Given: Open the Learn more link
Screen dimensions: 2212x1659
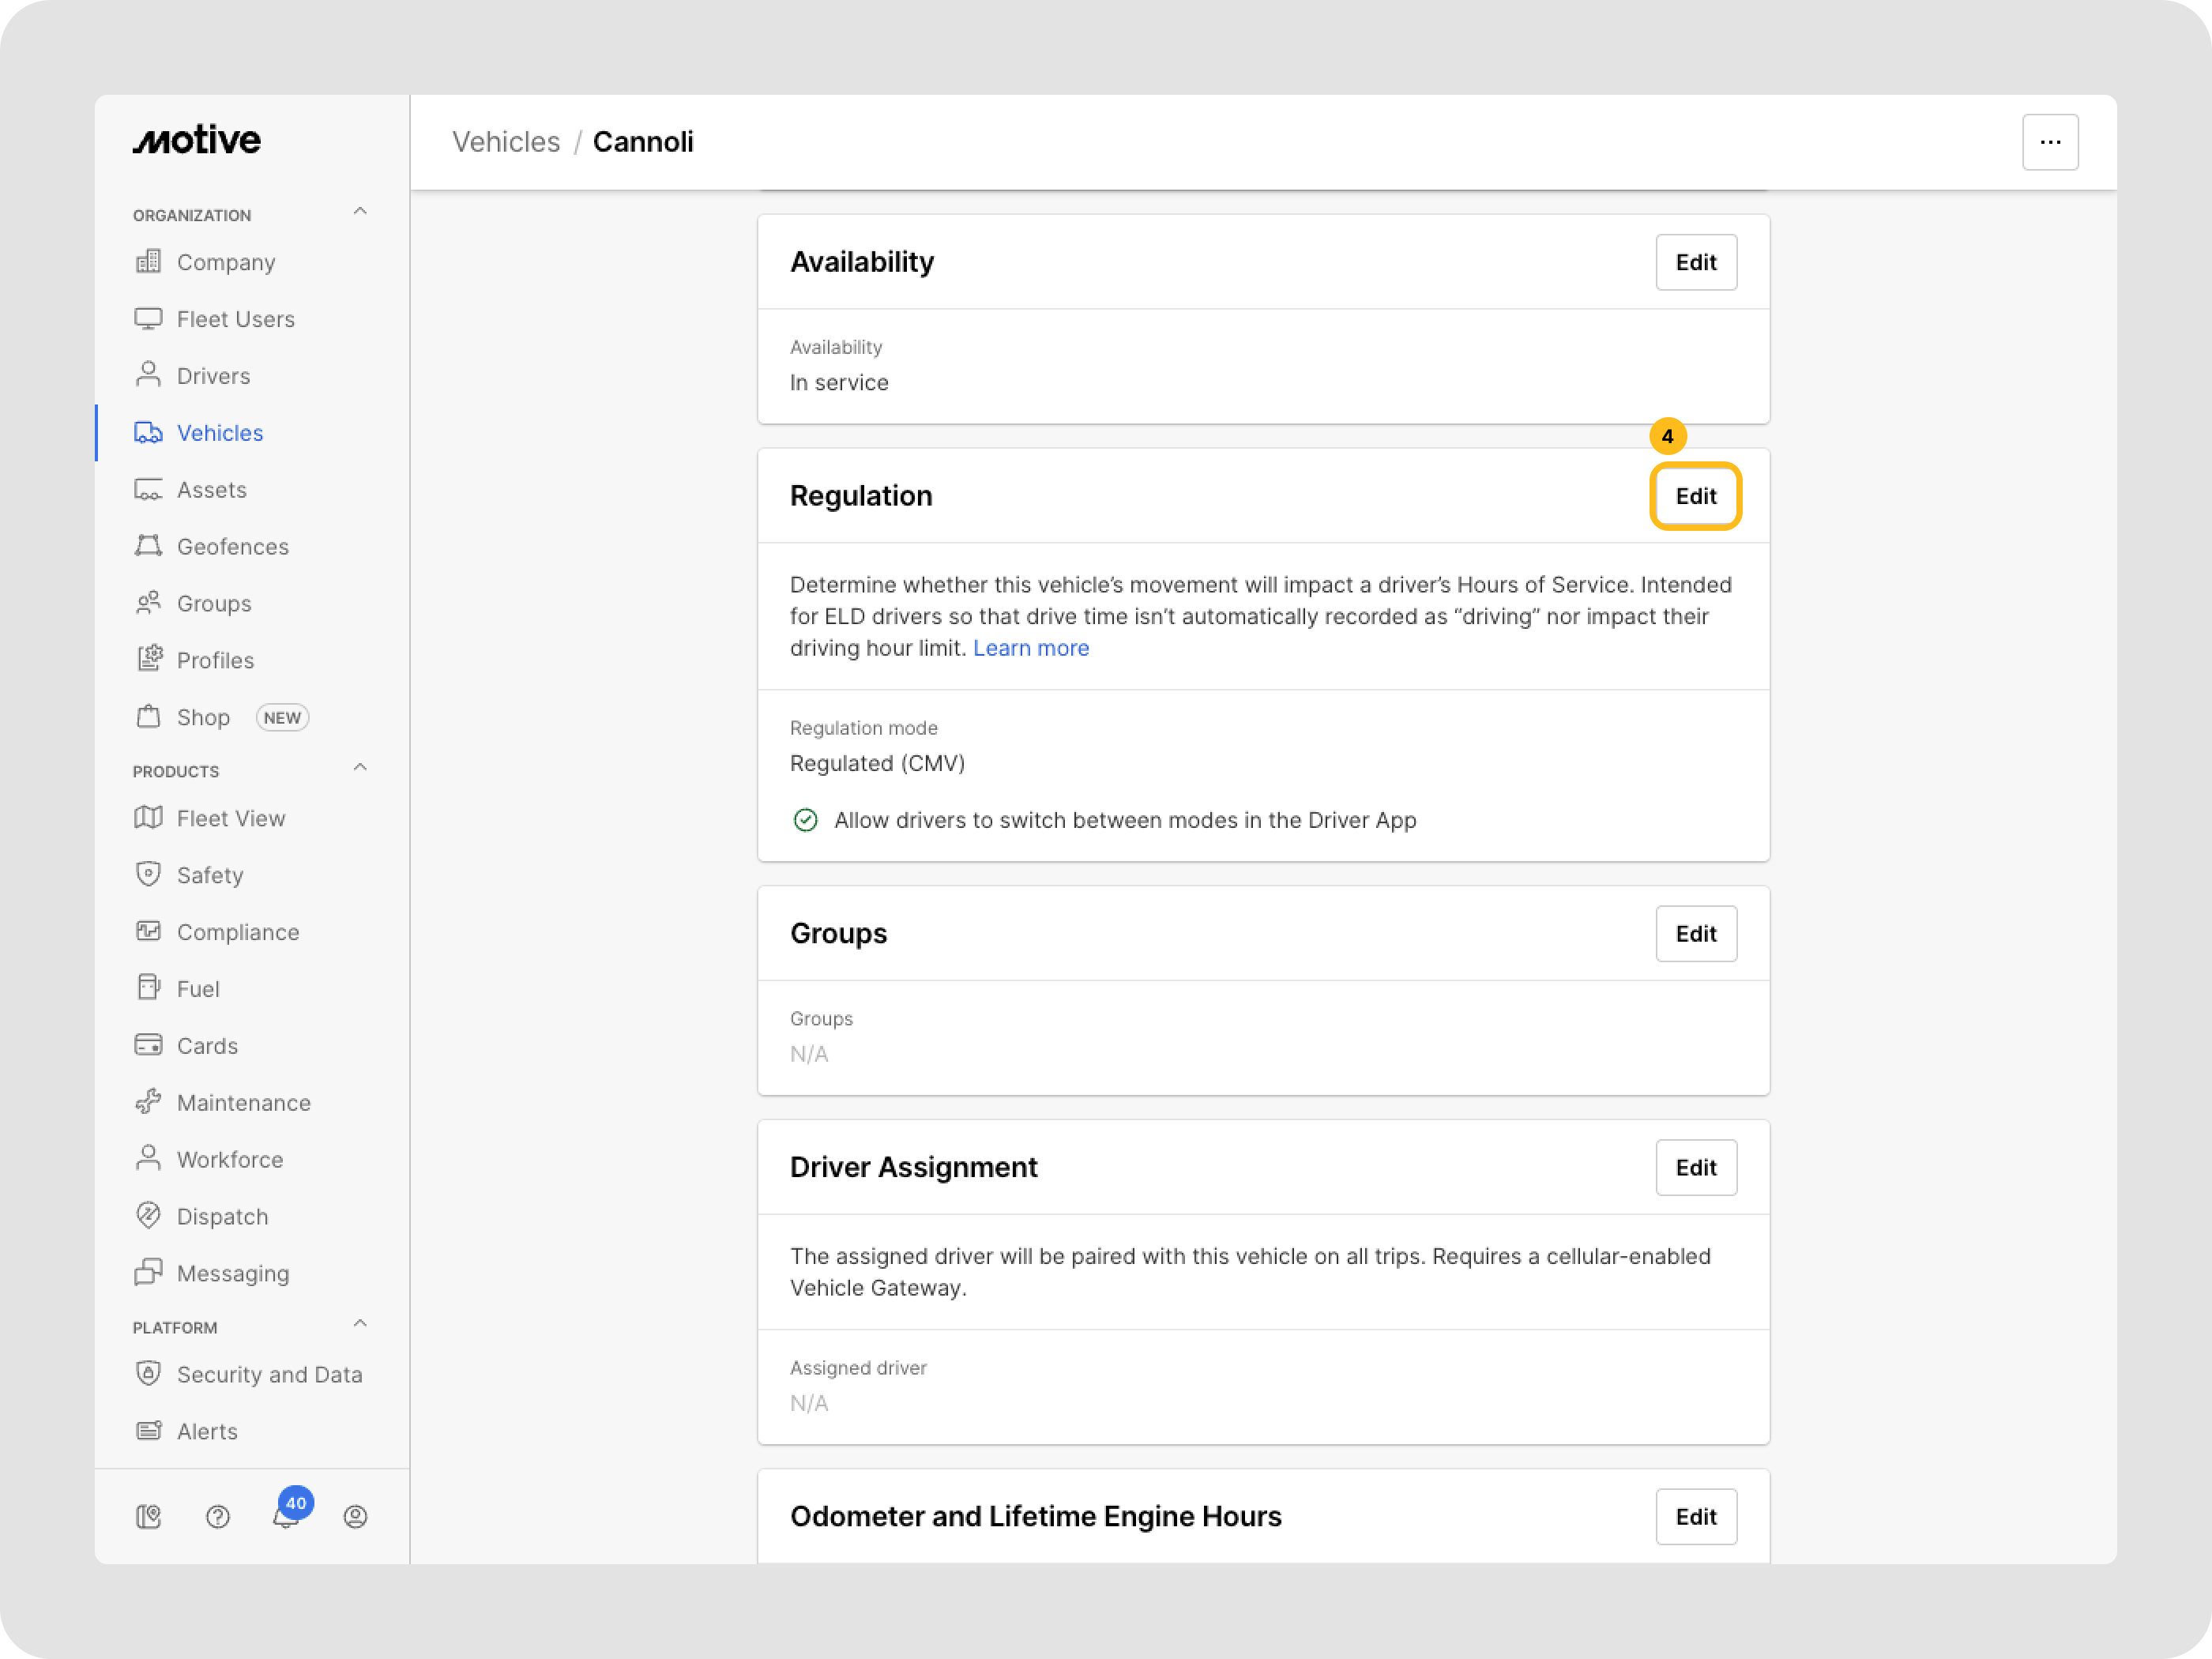Looking at the screenshot, I should click(1030, 648).
